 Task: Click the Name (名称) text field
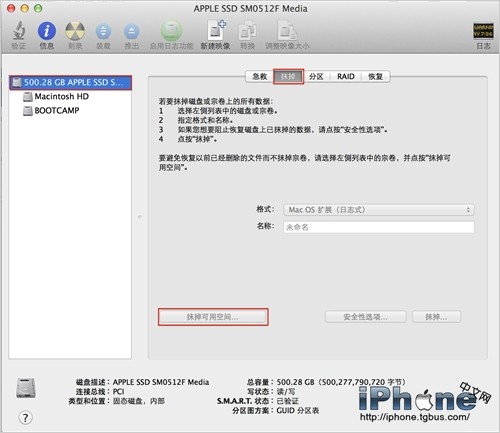pyautogui.click(x=379, y=227)
